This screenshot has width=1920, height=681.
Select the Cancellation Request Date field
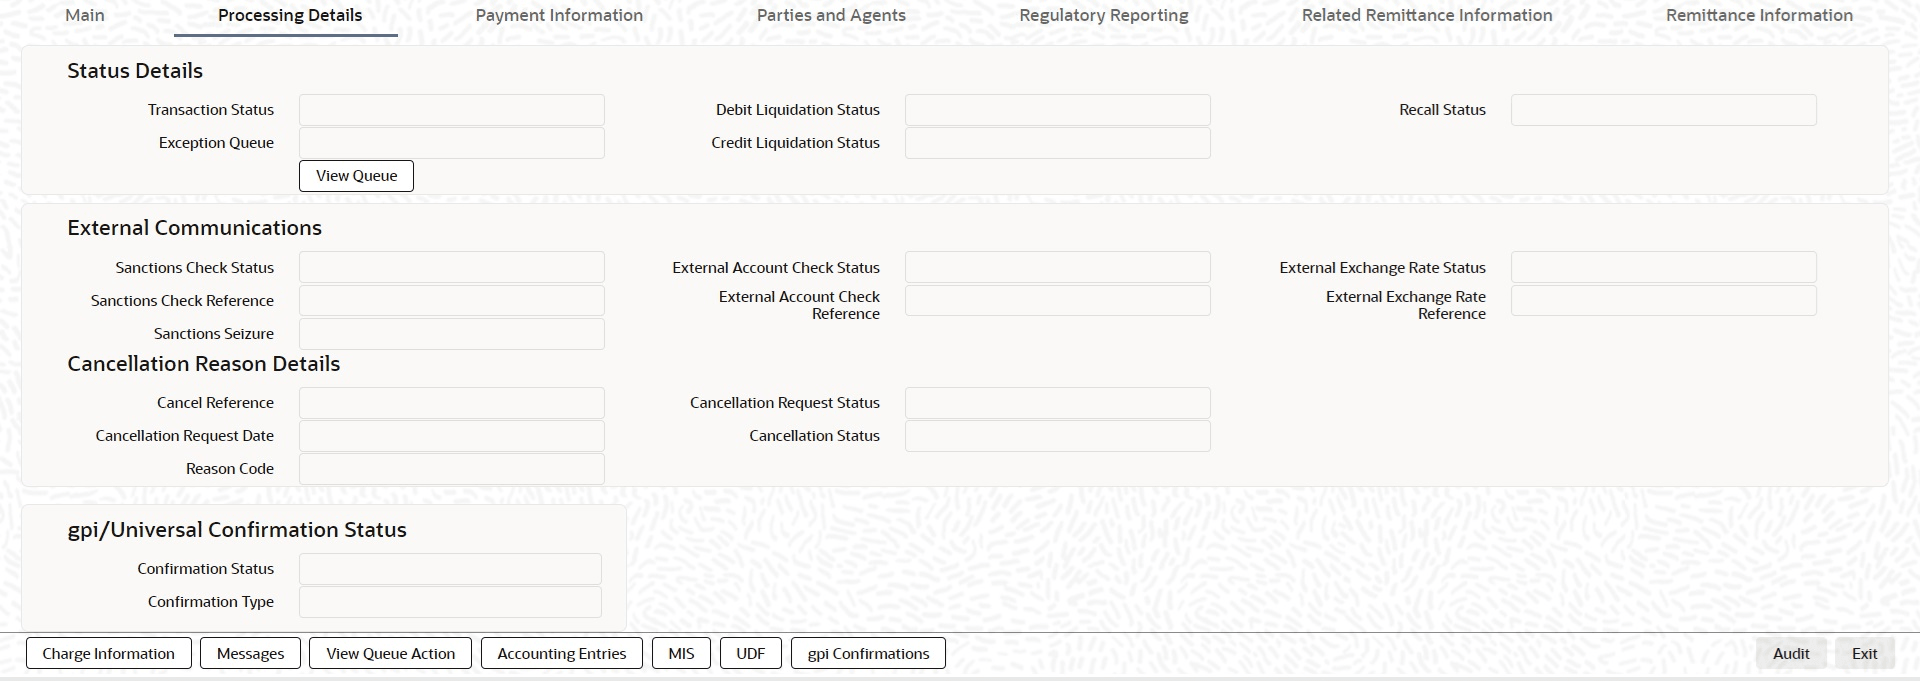pyautogui.click(x=451, y=436)
